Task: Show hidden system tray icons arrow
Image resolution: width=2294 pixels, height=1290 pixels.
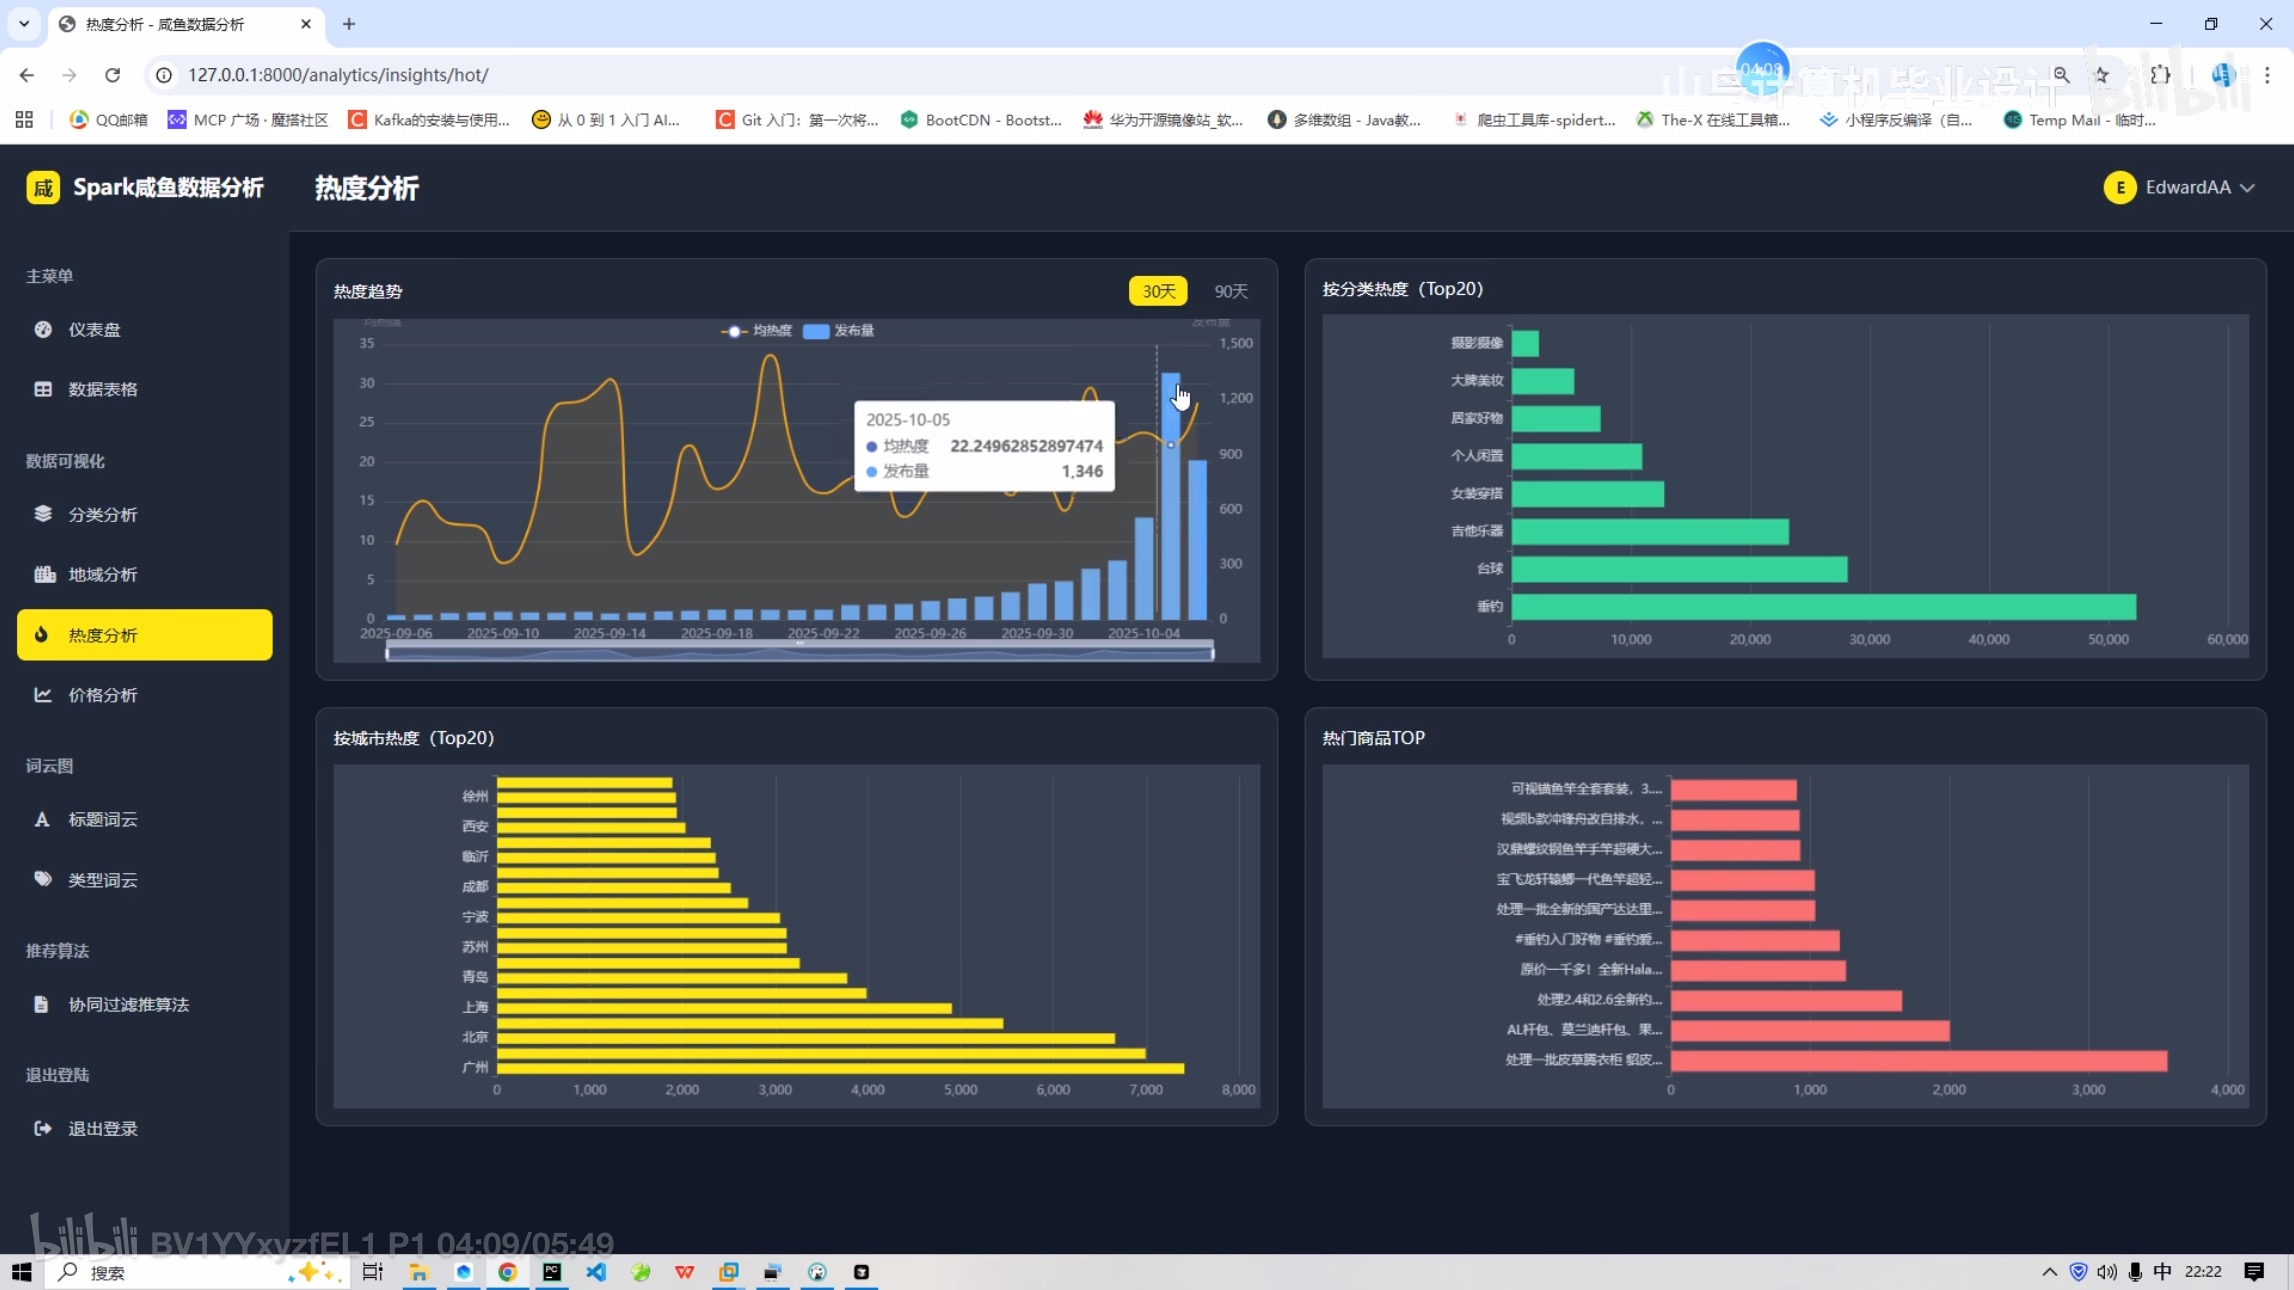Action: (2049, 1272)
